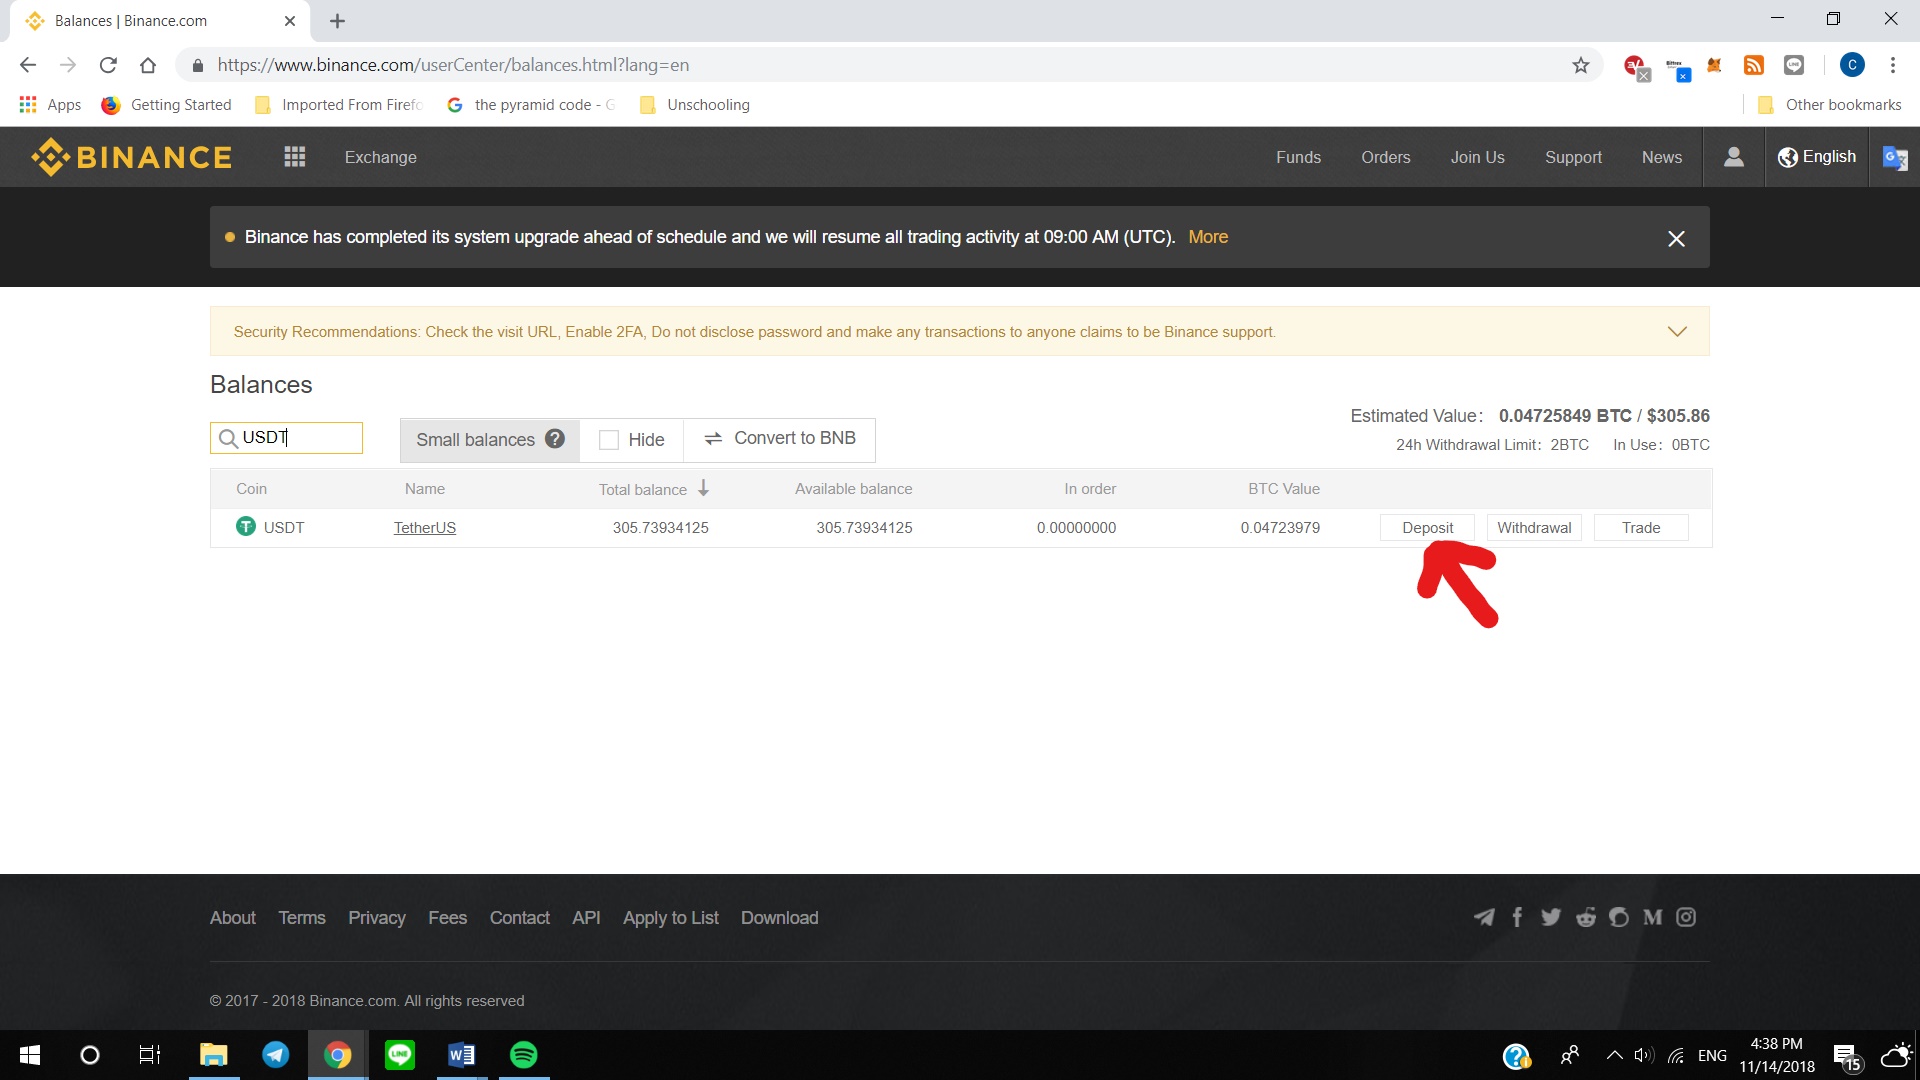Screen dimensions: 1920x1080
Task: Open Spotify from the taskbar
Action: tap(523, 1055)
